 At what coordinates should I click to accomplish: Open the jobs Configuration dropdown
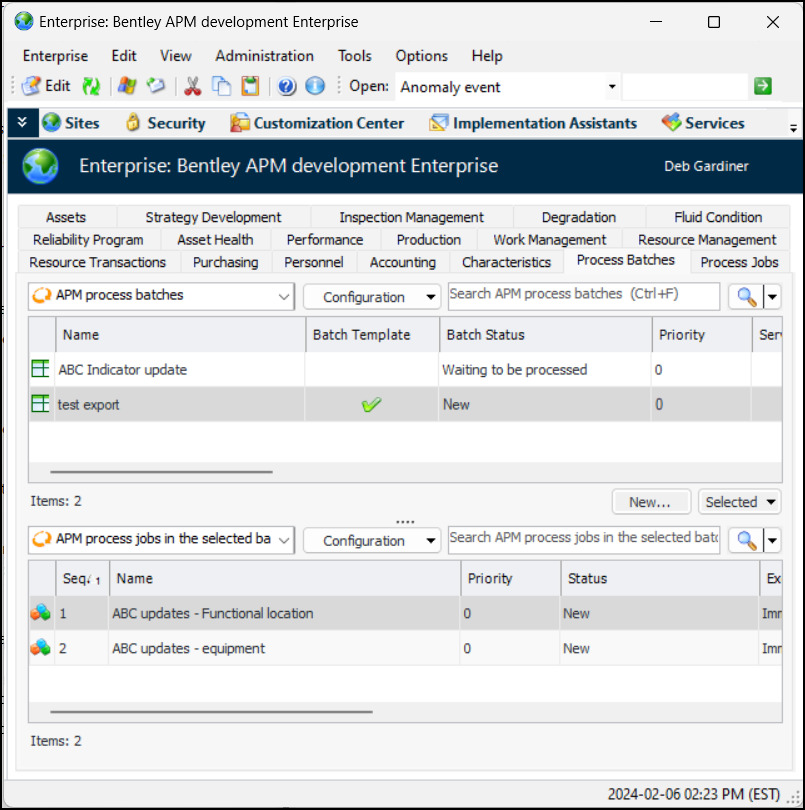371,541
